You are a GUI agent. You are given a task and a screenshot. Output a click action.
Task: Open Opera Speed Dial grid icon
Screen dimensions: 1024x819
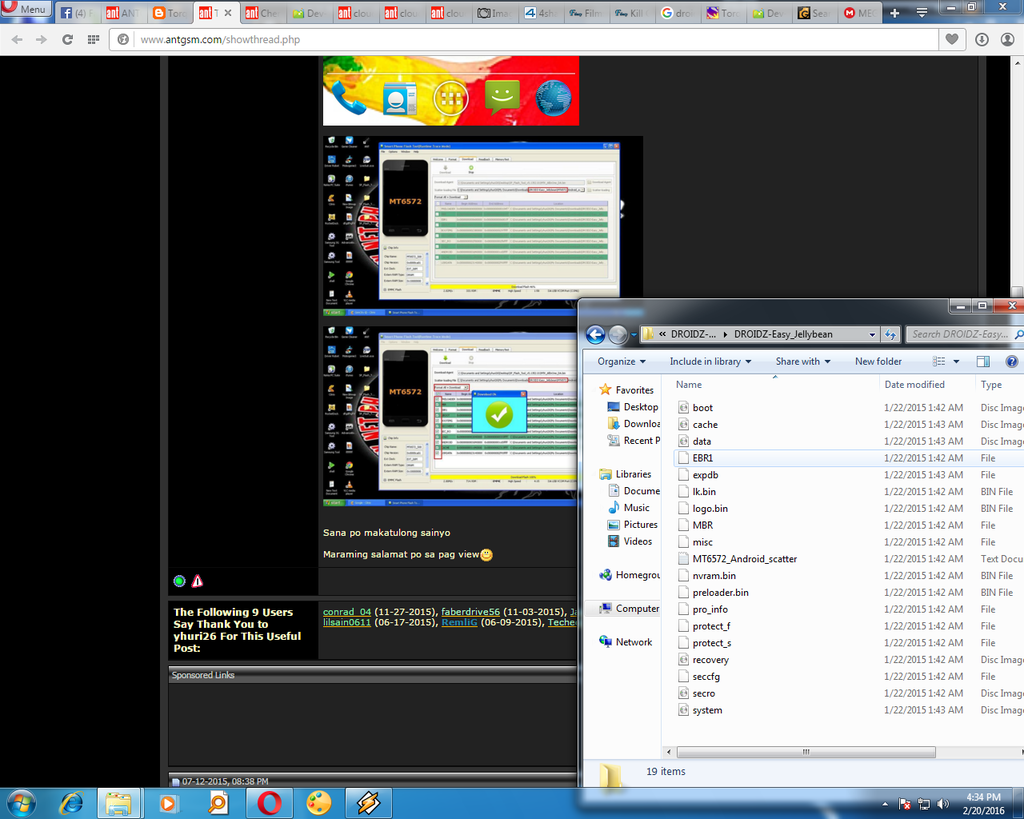[93, 39]
